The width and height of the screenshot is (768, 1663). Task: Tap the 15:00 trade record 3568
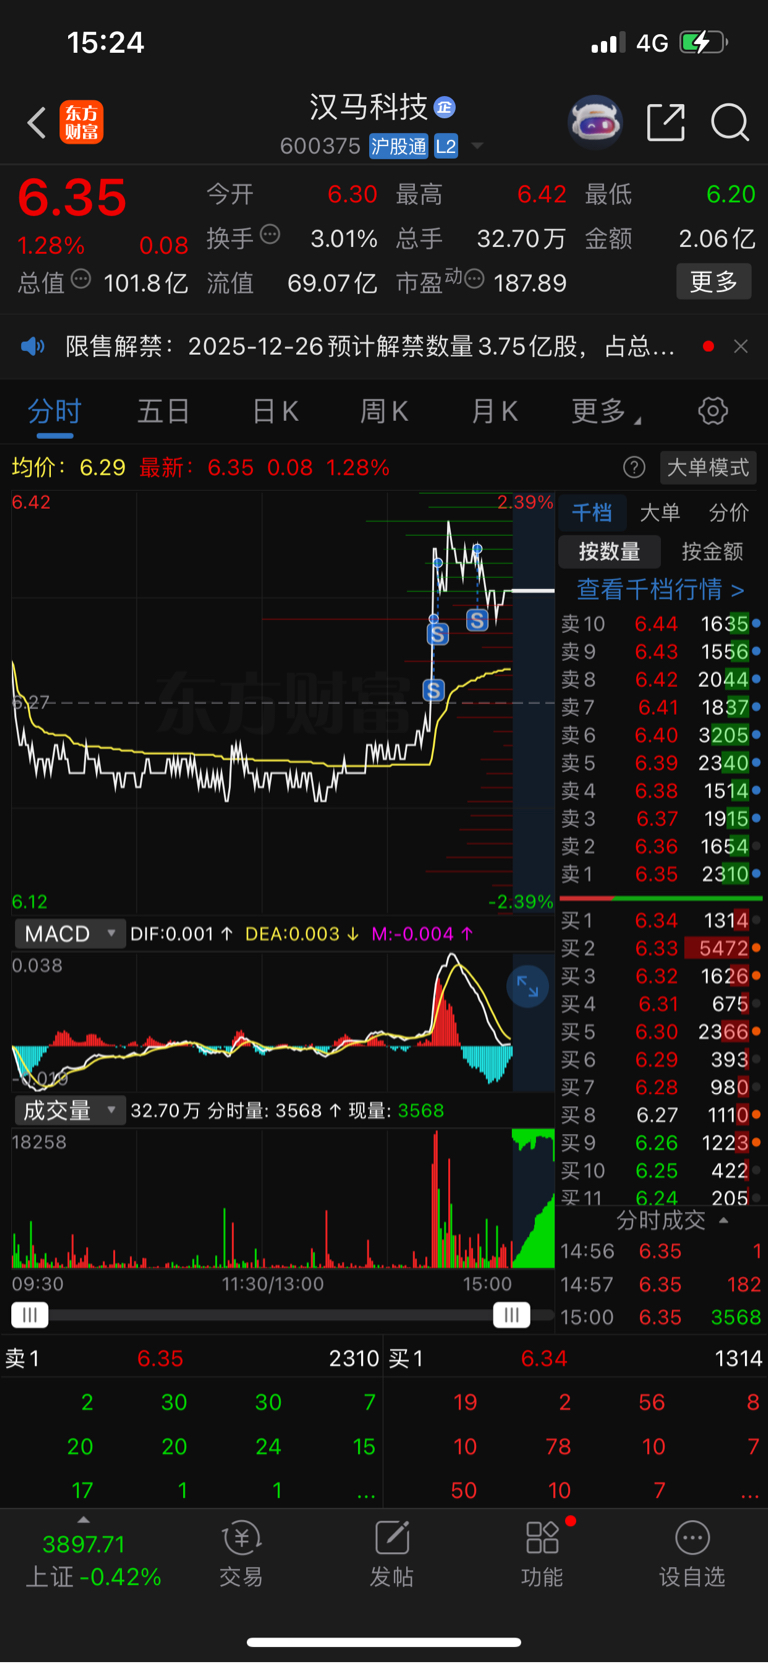(x=660, y=1317)
